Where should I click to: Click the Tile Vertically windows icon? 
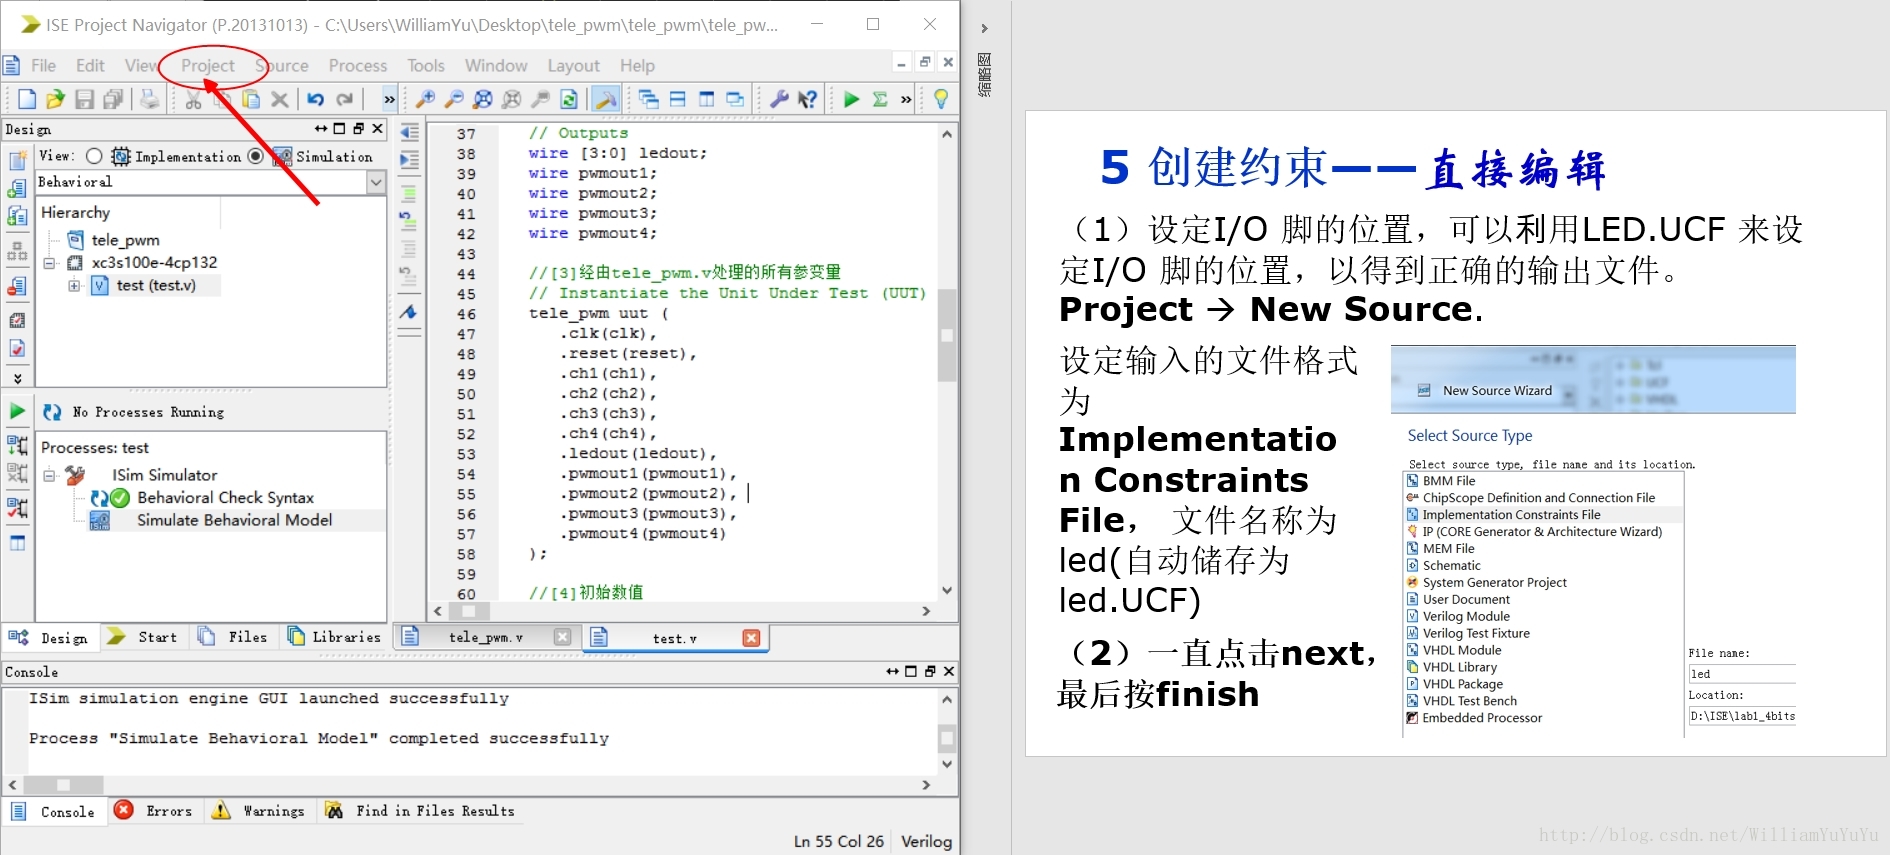[706, 99]
